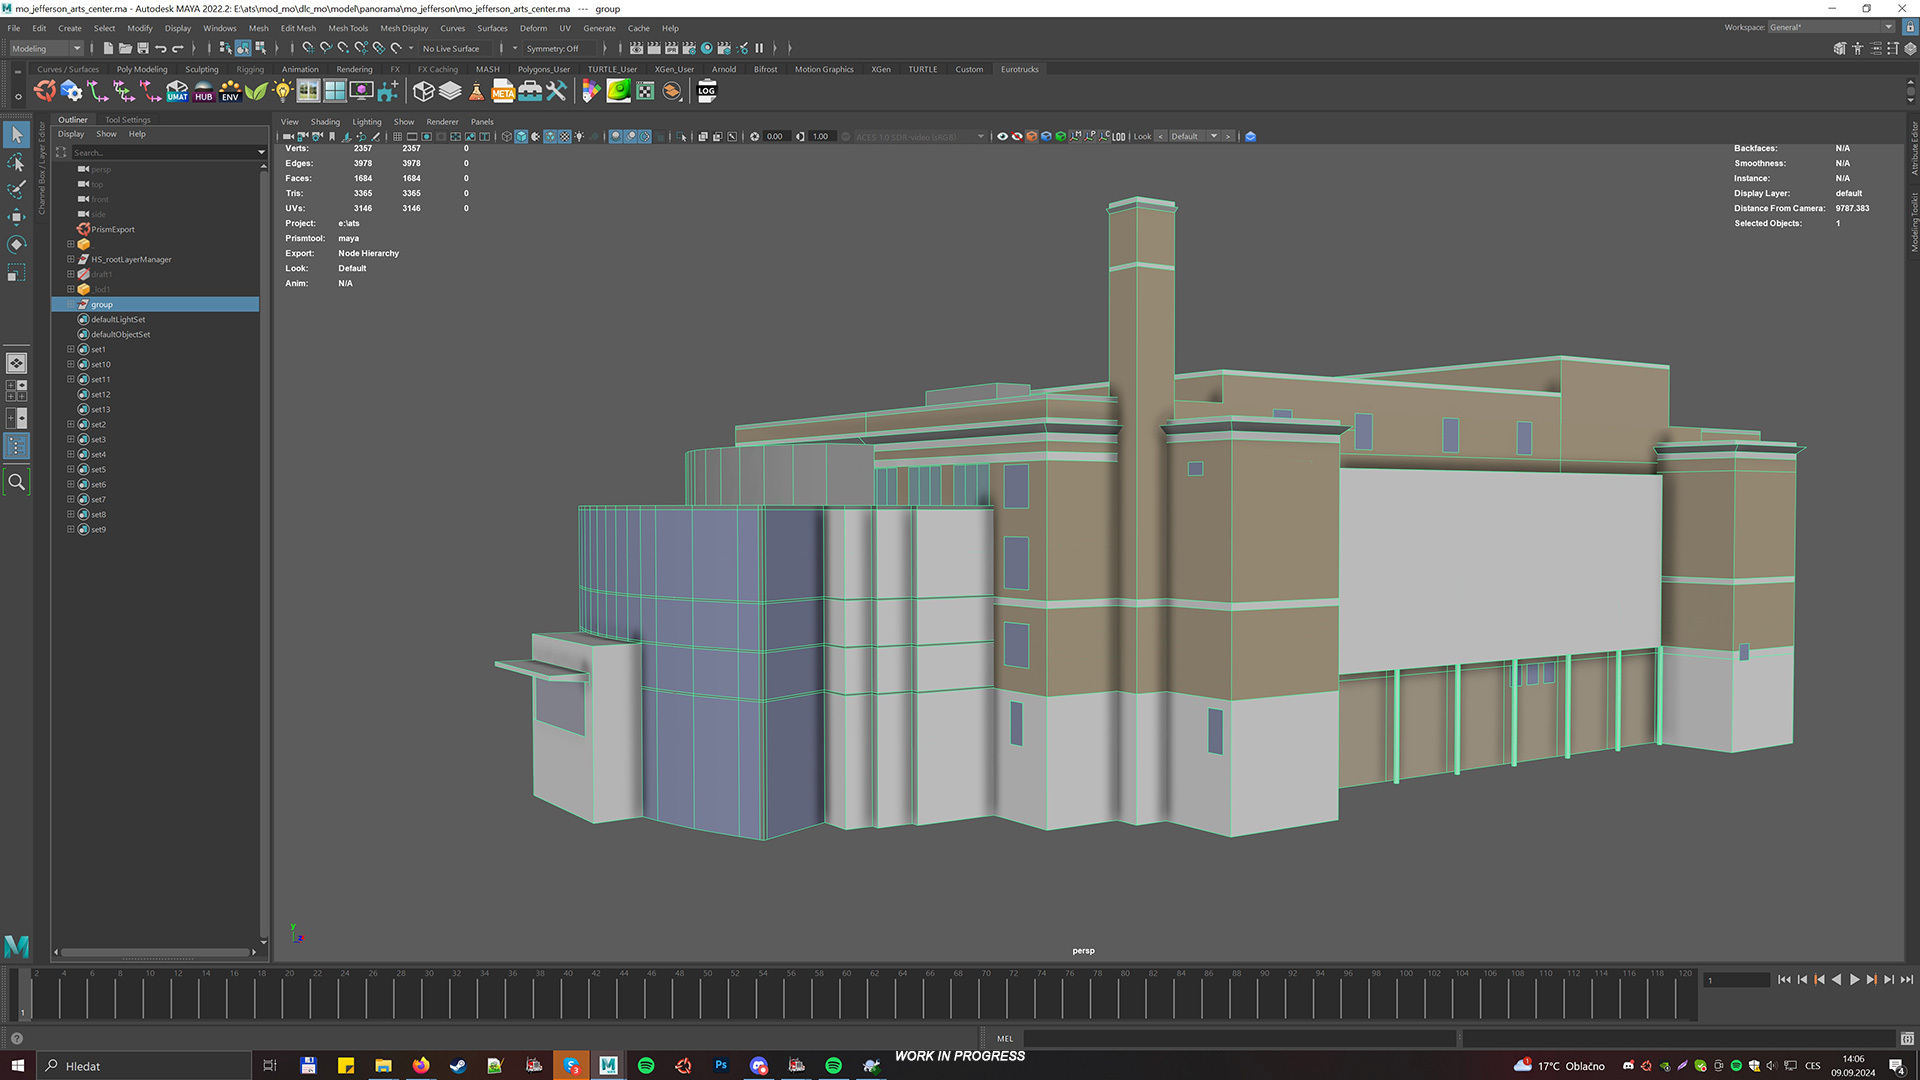Pick the Move tool
Screen dimensions: 1920x1080
[16, 217]
